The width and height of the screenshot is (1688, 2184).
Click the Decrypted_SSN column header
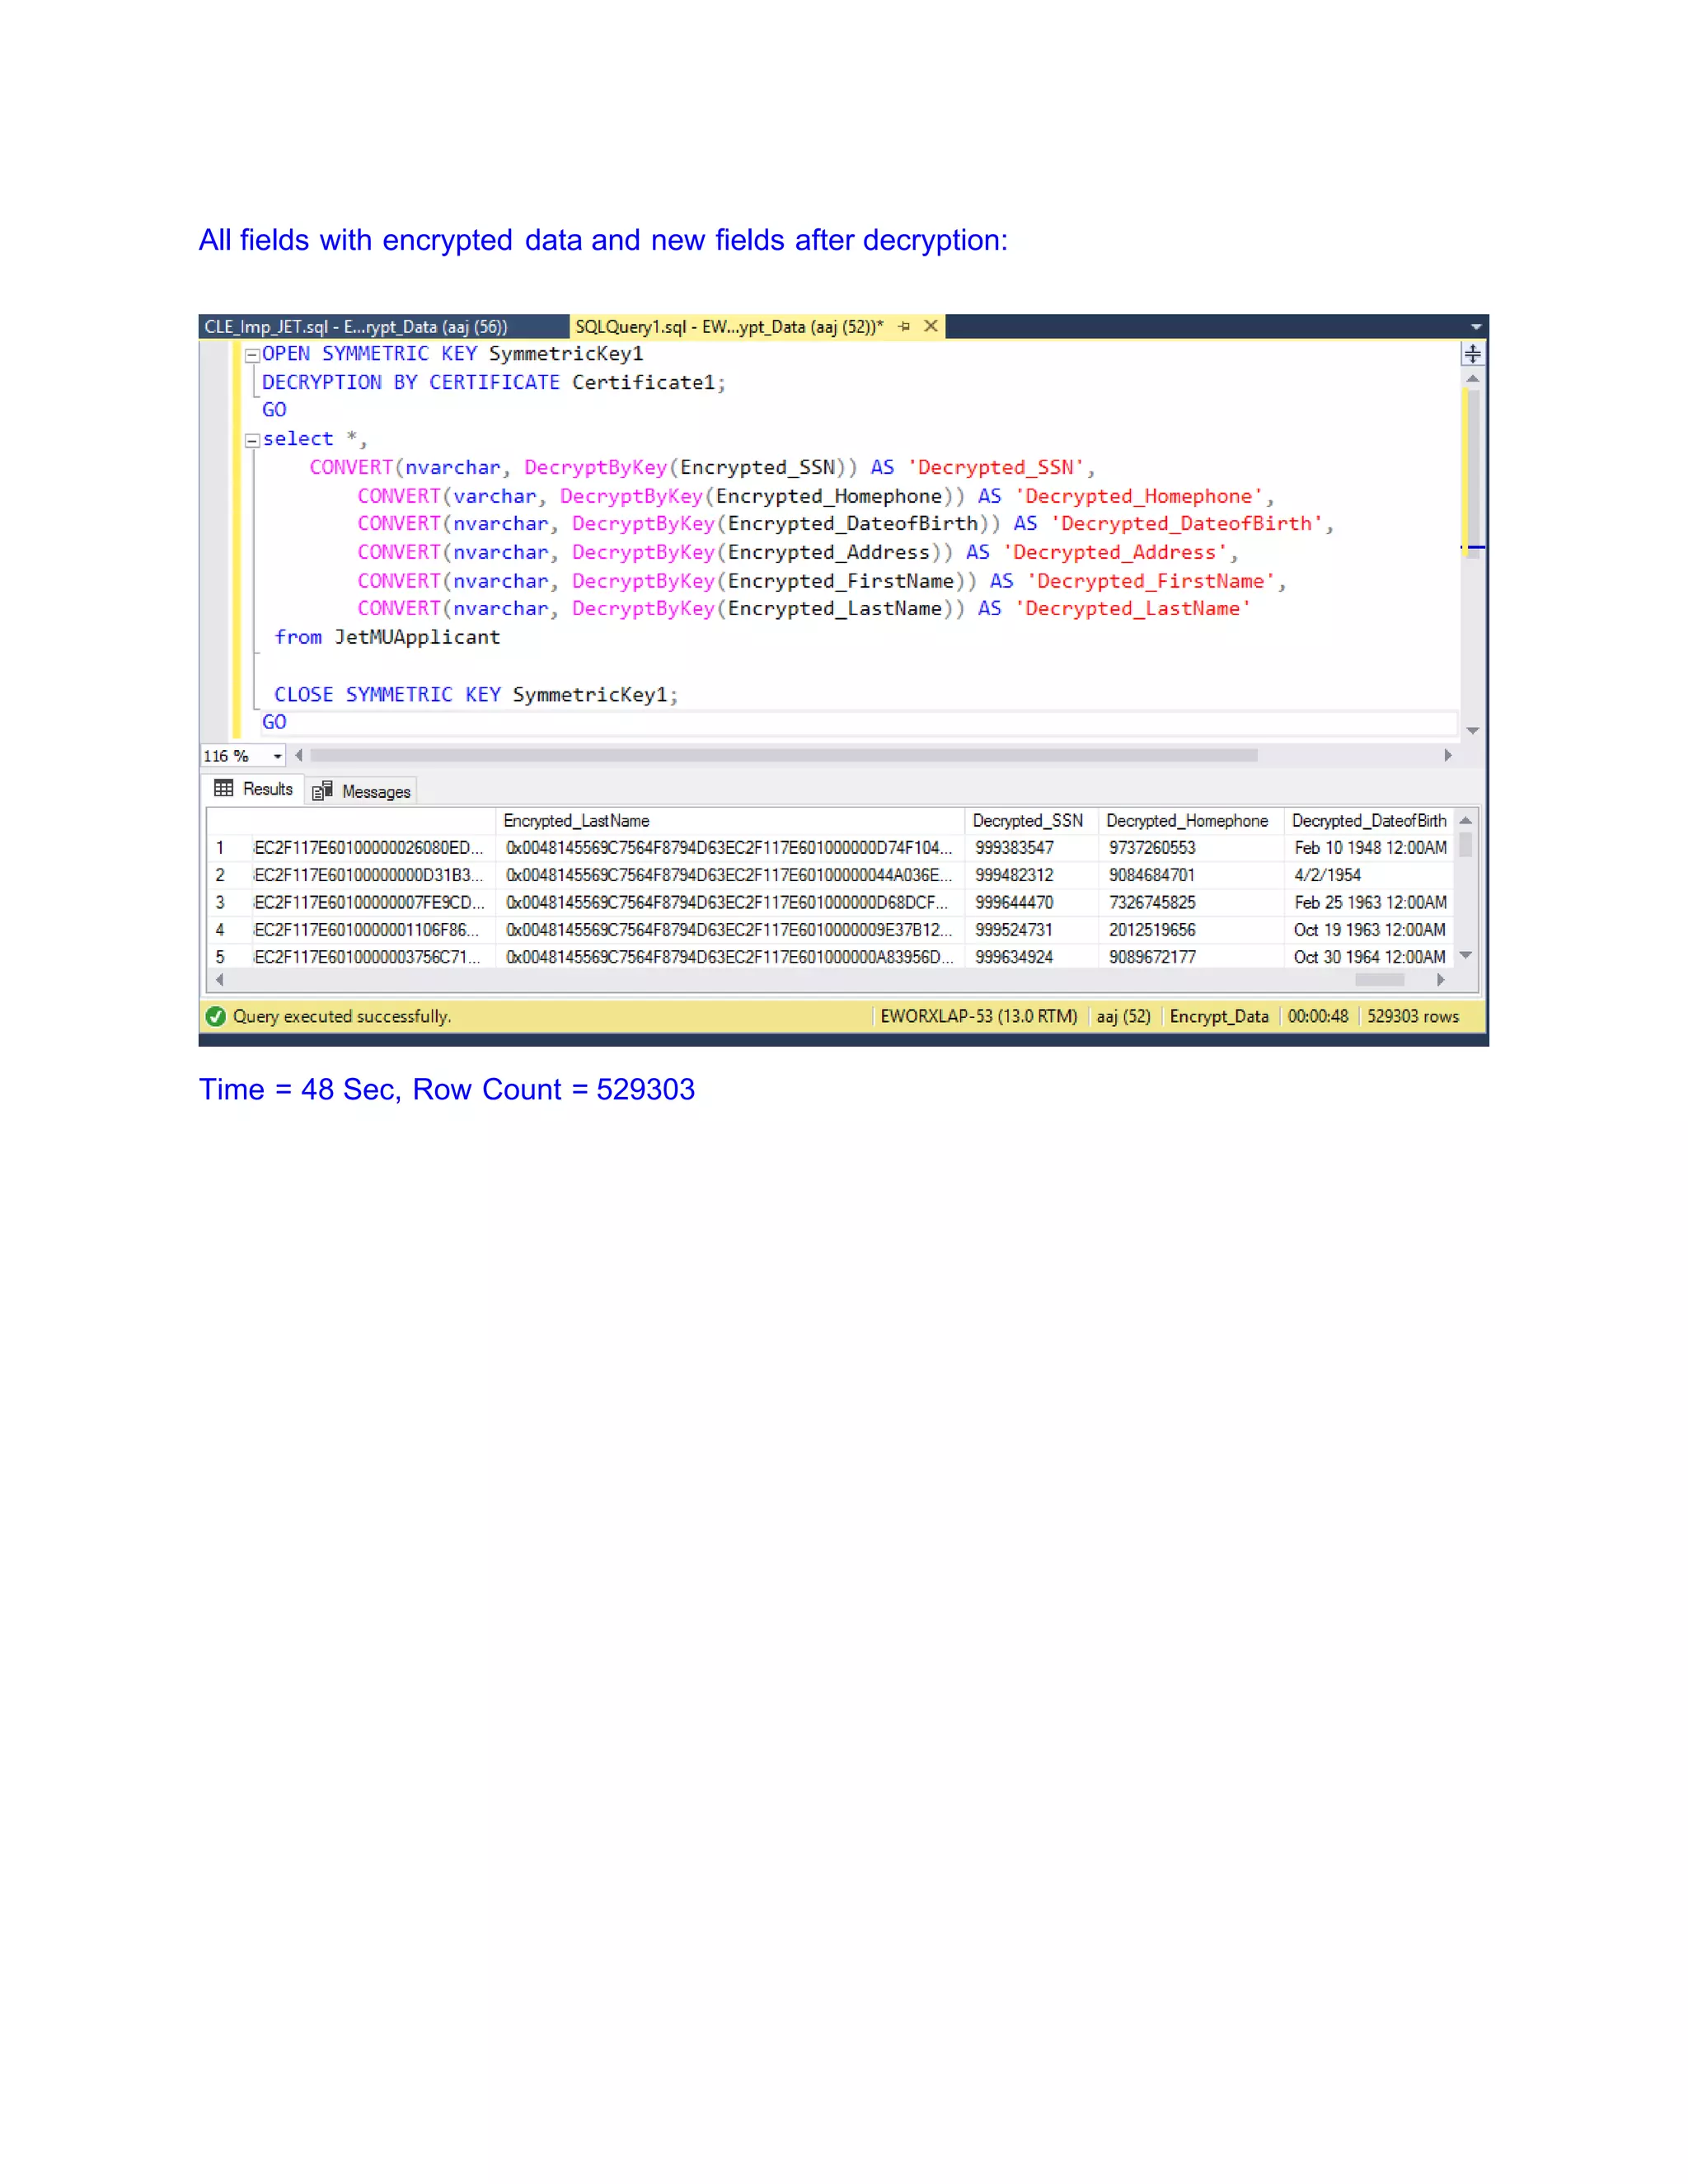[x=1027, y=820]
